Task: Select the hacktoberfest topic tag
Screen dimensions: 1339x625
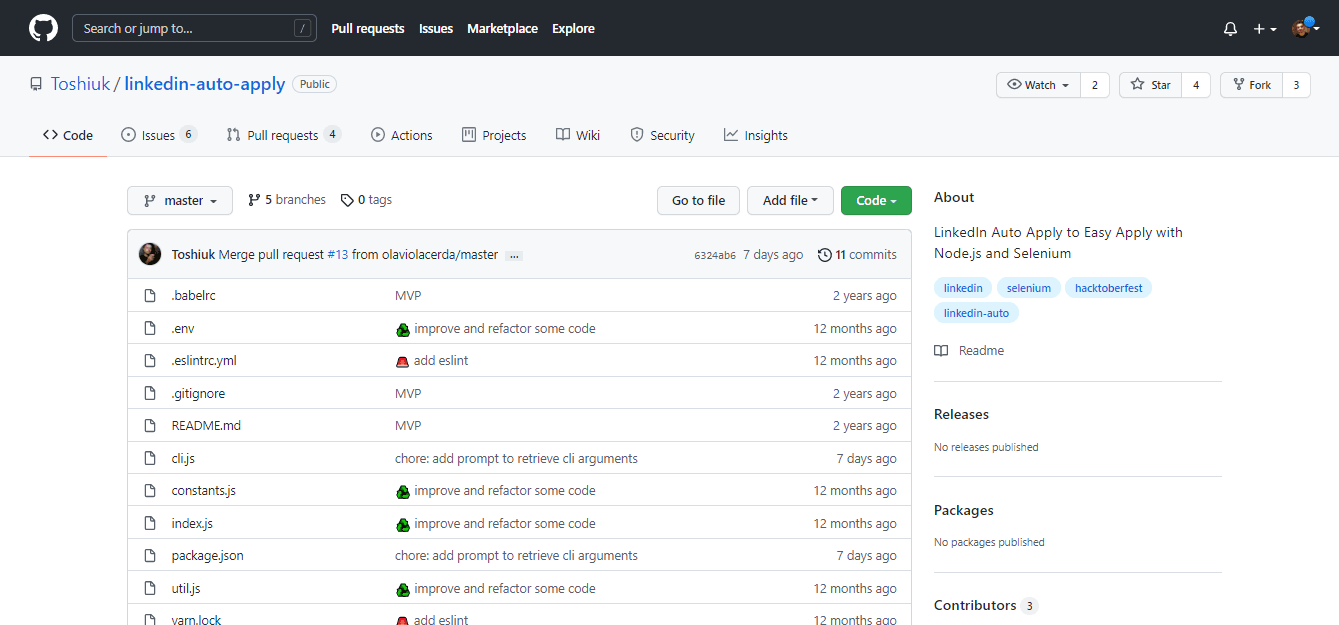Action: click(x=1108, y=288)
